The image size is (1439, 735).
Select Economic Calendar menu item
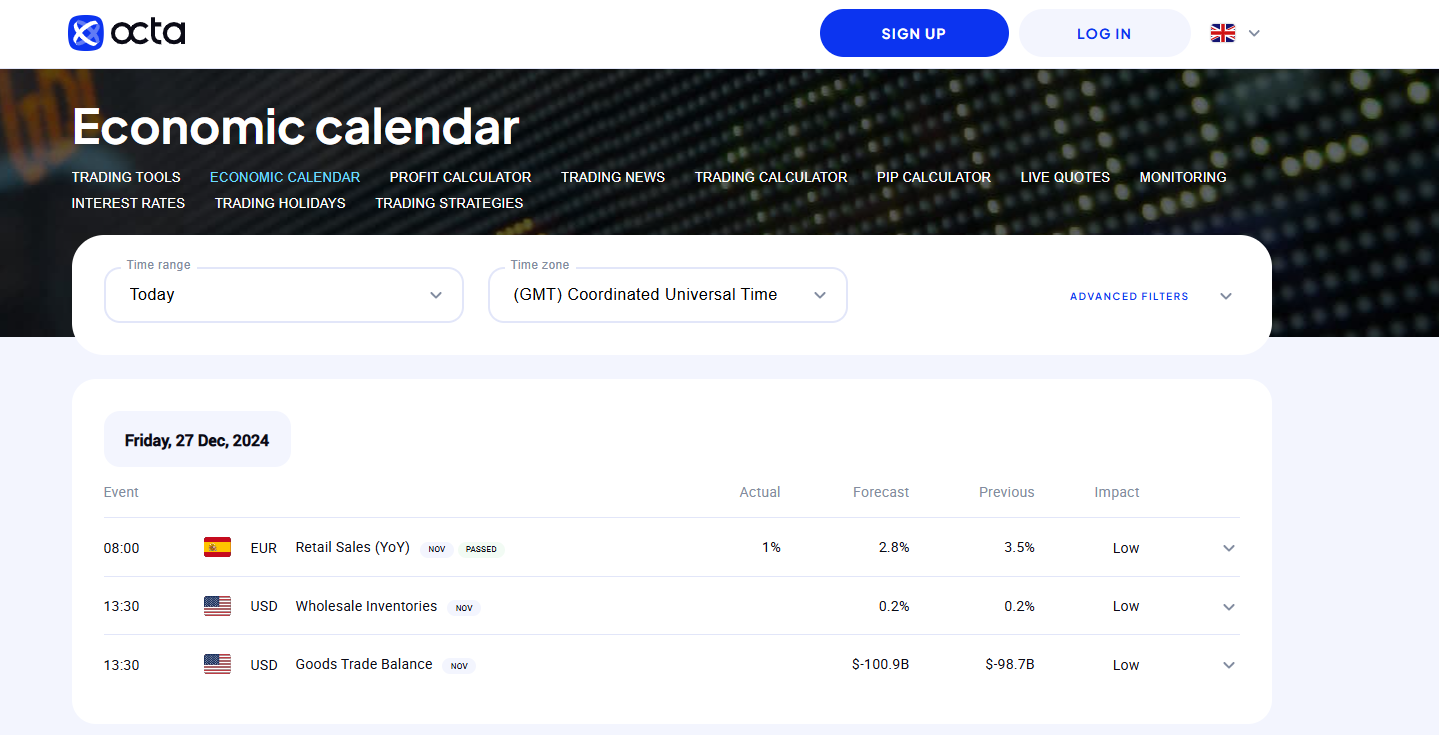(x=285, y=177)
